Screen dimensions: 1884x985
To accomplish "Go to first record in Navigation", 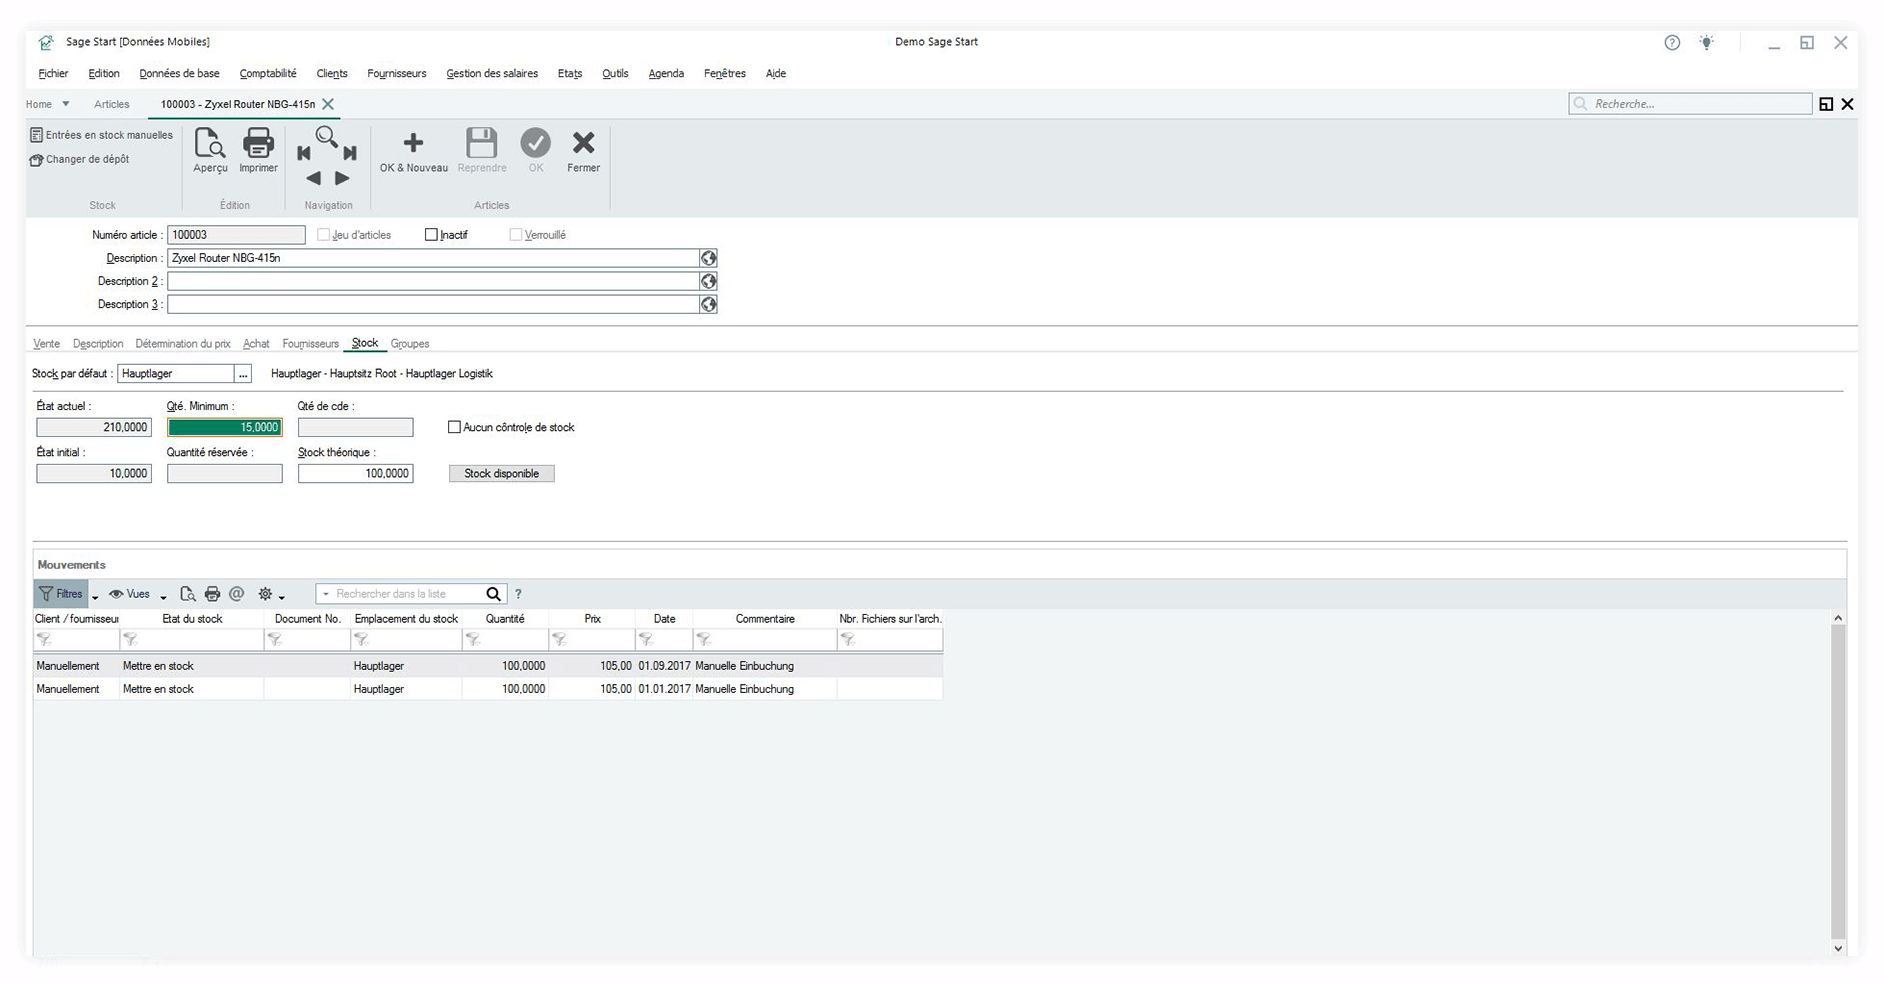I will 304,153.
